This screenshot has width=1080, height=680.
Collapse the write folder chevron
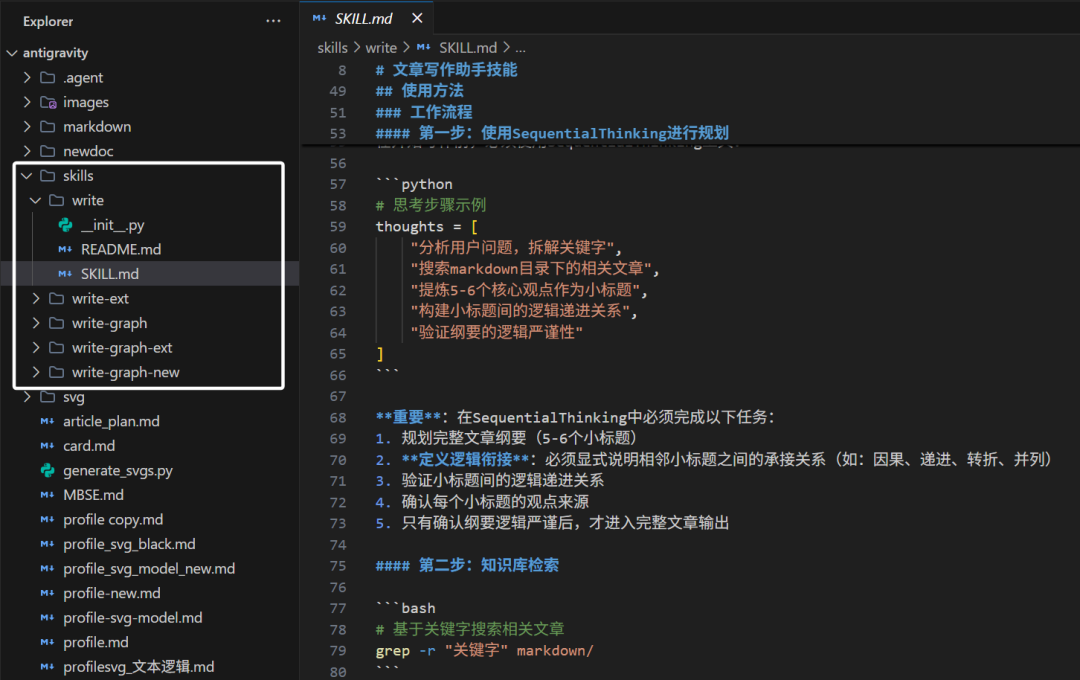coord(36,200)
